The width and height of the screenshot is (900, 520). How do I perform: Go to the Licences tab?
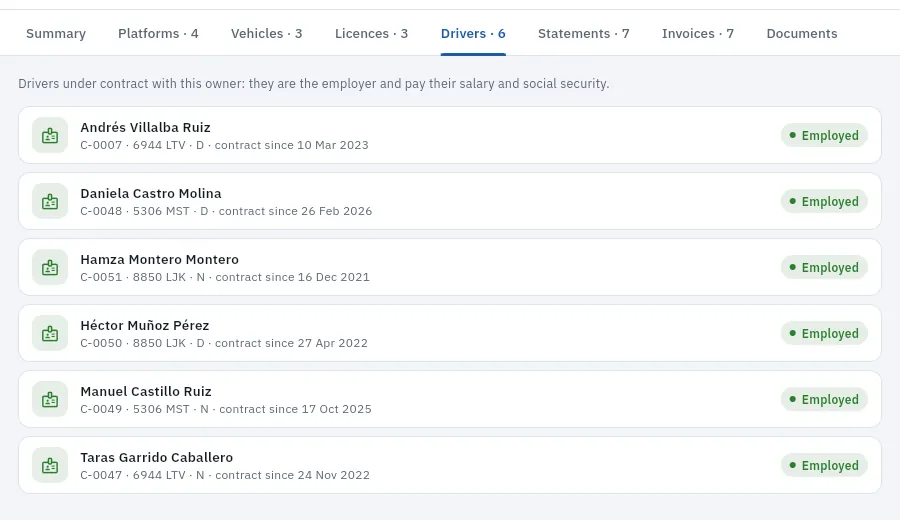tap(371, 34)
